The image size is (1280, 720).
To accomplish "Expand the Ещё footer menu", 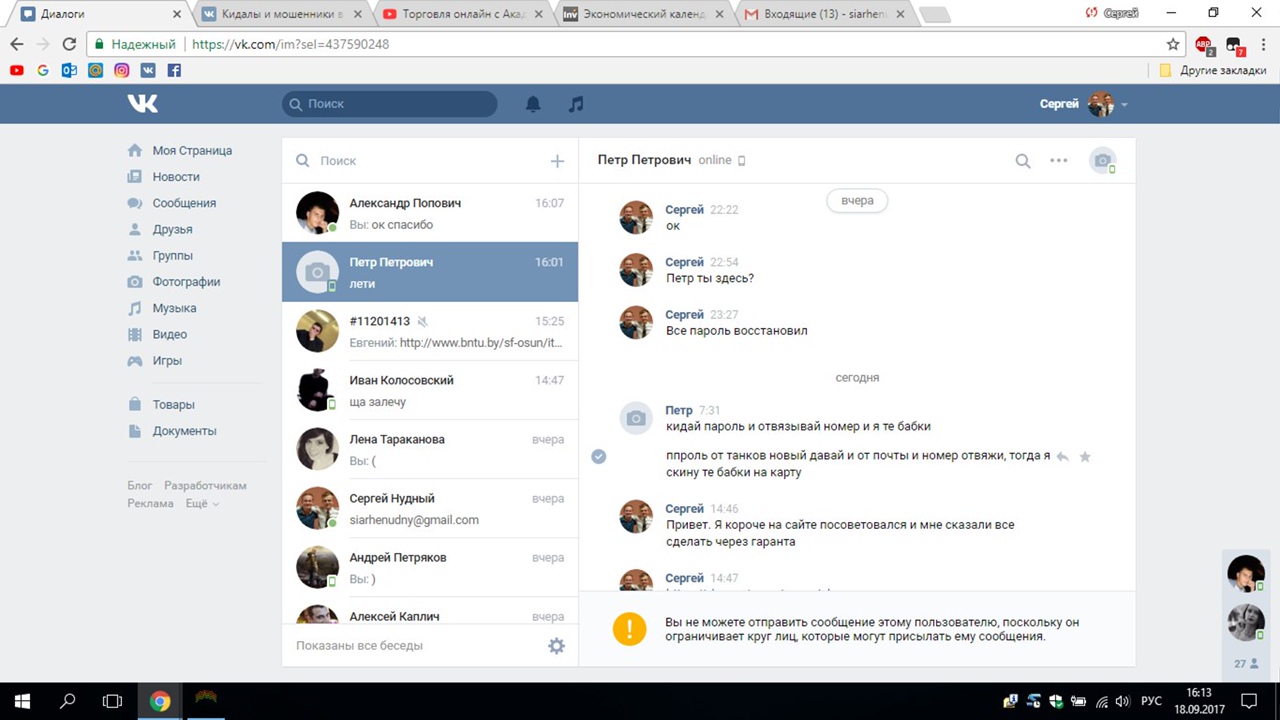I will point(202,504).
